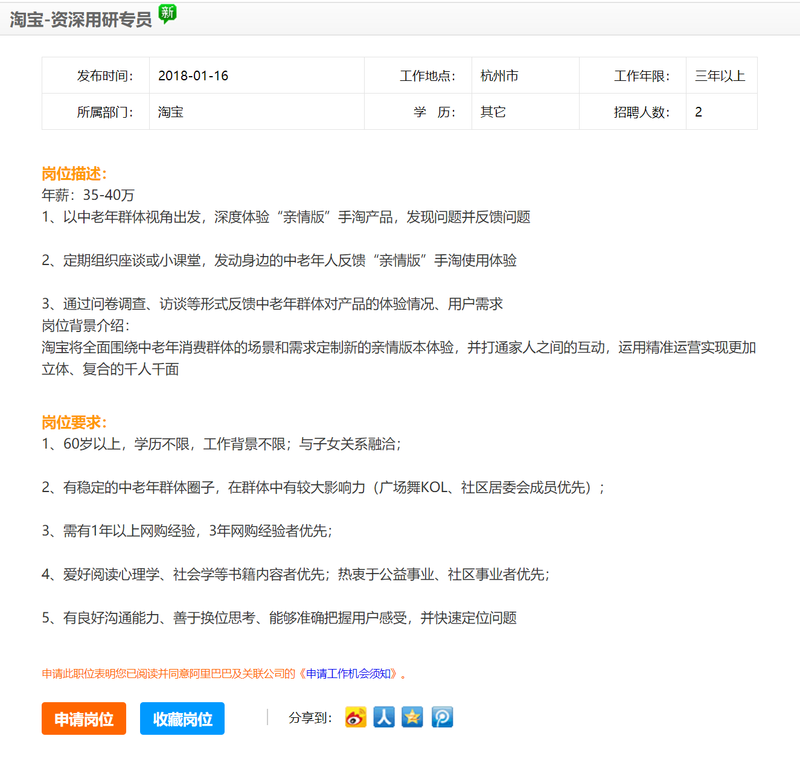Share via the yellow star Qzone icon
The image size is (800, 768).
pos(412,717)
